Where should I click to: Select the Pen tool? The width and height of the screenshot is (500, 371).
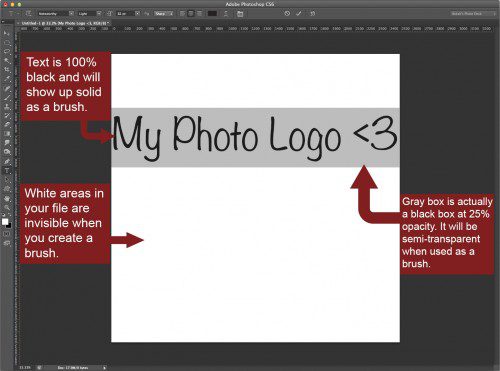pyautogui.click(x=6, y=161)
